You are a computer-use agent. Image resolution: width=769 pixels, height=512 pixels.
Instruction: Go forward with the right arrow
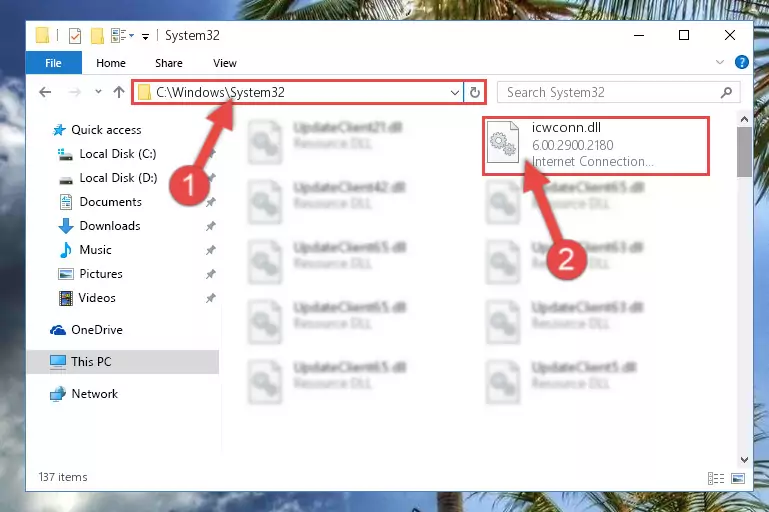[75, 92]
